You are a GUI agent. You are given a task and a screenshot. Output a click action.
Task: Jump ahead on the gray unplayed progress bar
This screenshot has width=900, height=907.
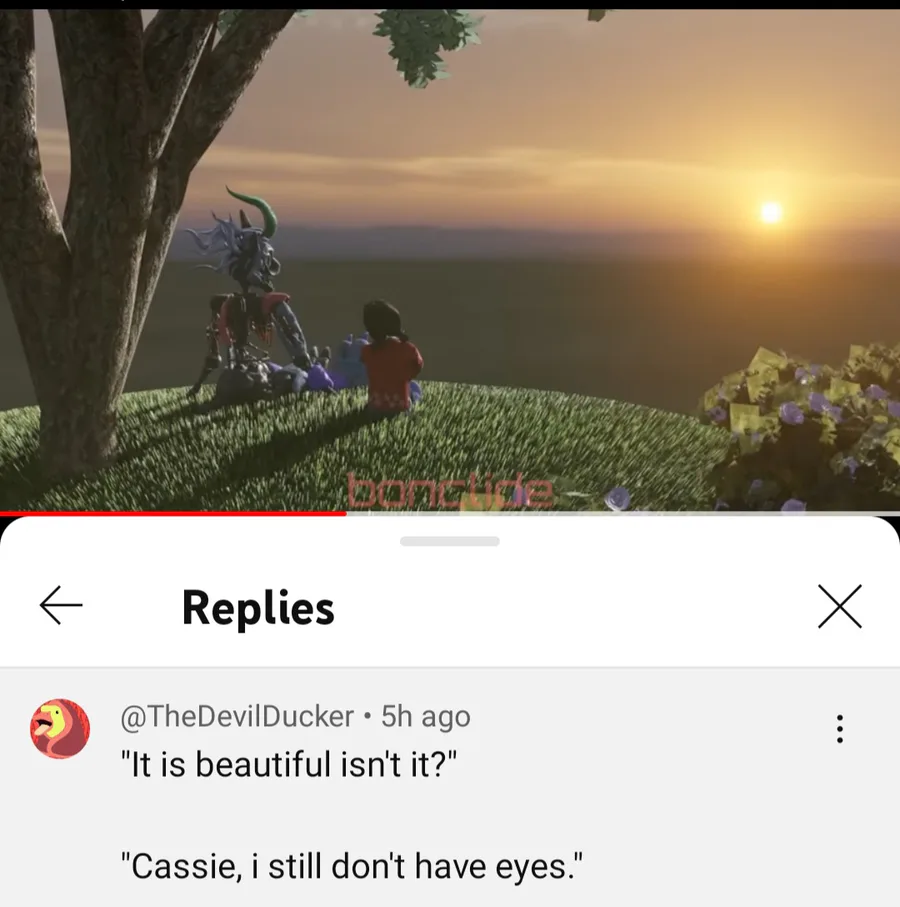(x=623, y=513)
